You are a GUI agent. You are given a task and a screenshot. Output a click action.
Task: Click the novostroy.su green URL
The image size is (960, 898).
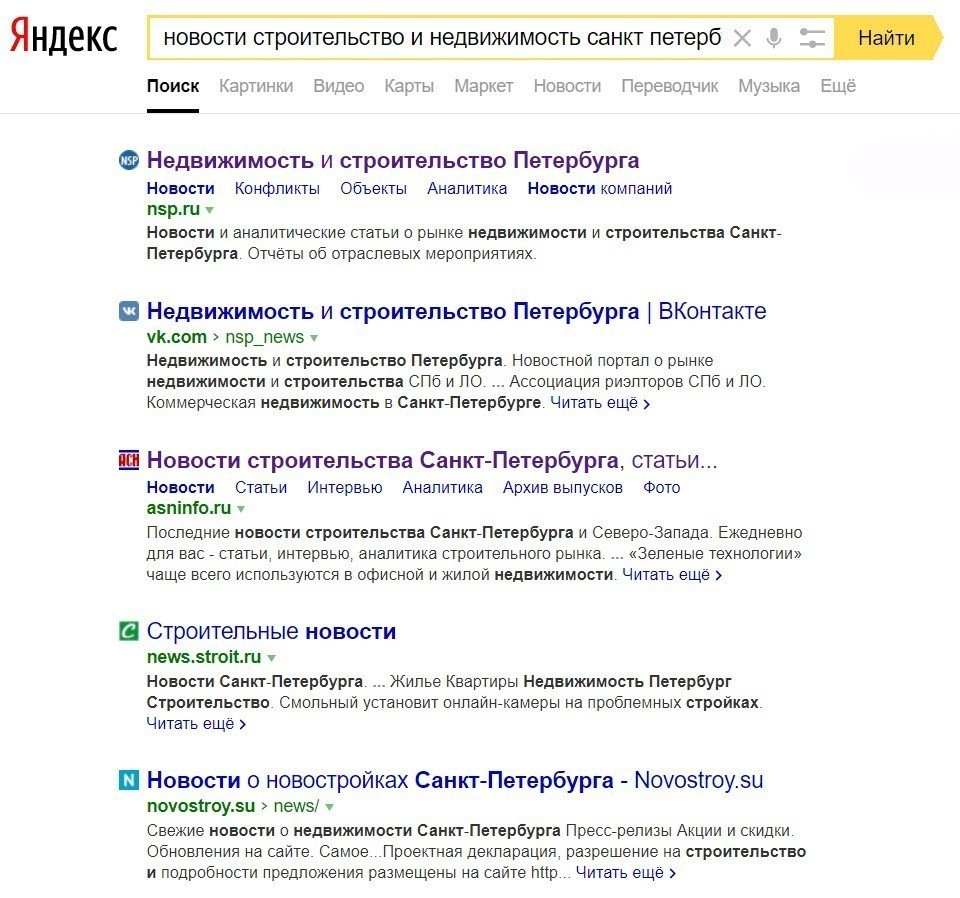[201, 806]
